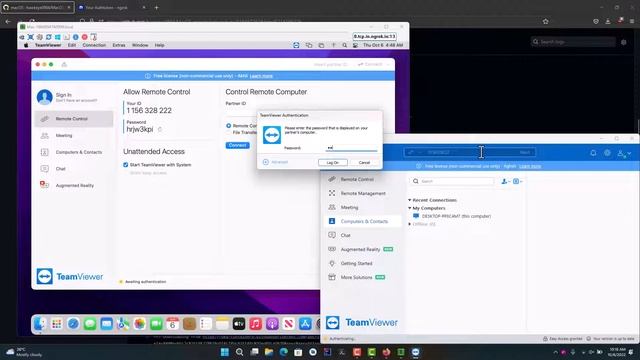Select the Remote Control radio button
The height and width of the screenshot is (360, 640).
coord(229,126)
